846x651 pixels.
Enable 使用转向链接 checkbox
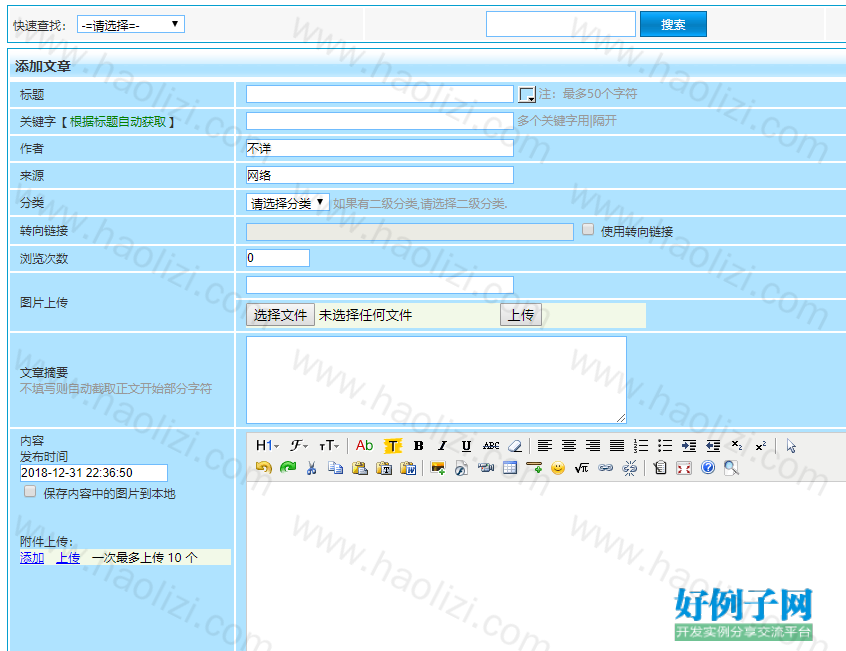point(588,230)
